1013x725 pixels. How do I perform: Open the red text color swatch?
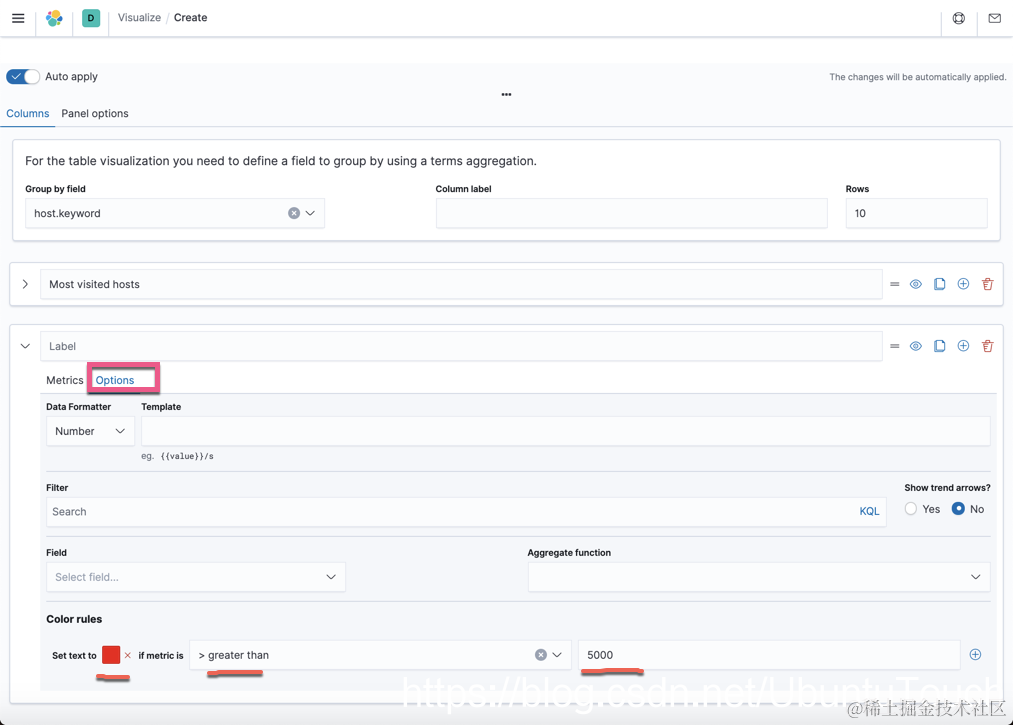pyautogui.click(x=111, y=655)
